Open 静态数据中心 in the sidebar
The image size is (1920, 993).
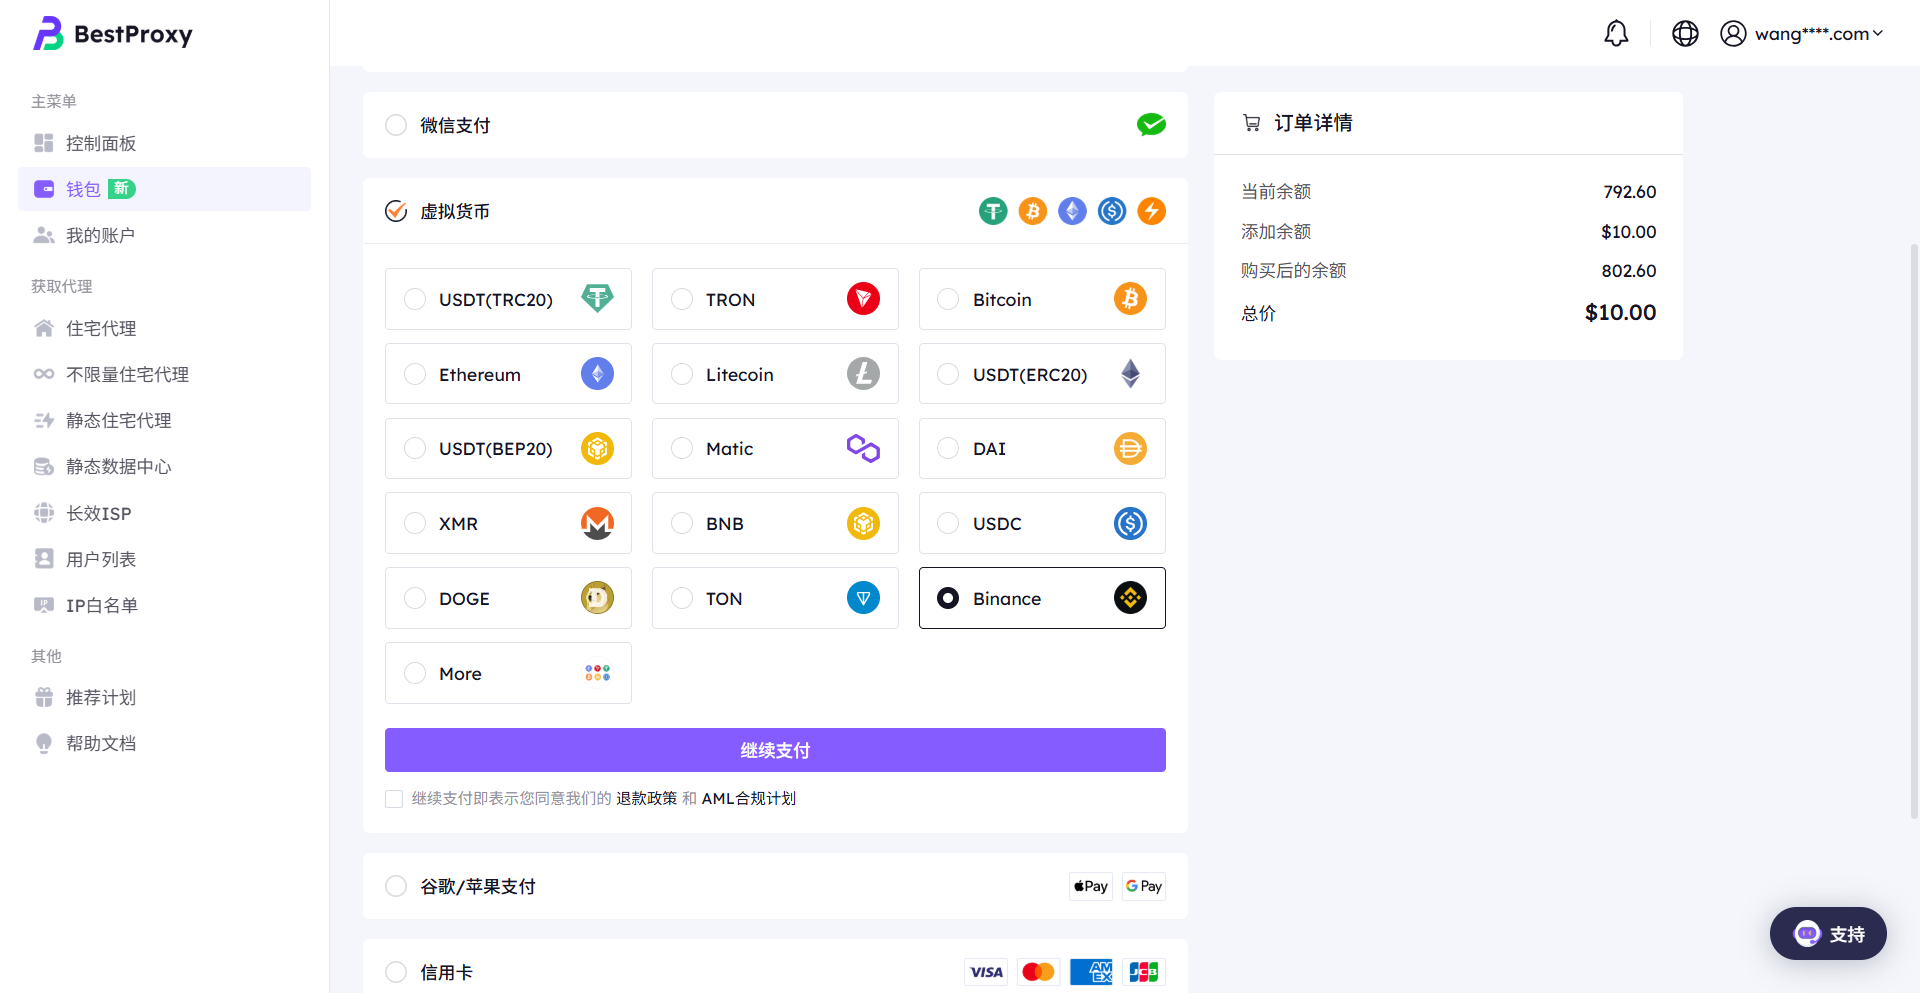(164, 466)
